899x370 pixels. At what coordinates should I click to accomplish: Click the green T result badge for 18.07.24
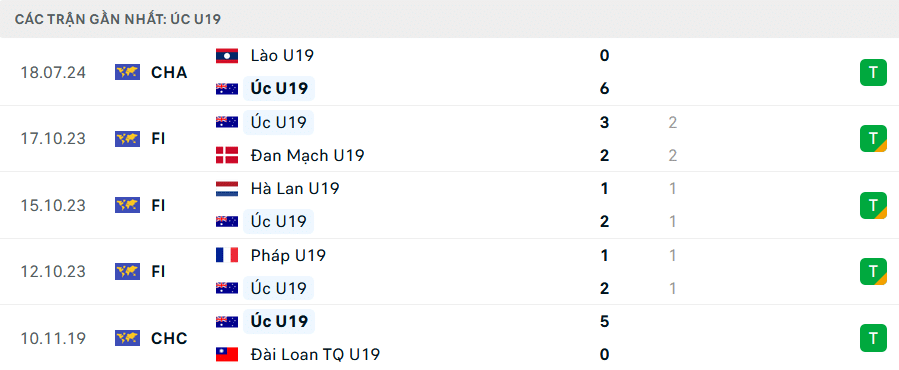(873, 72)
